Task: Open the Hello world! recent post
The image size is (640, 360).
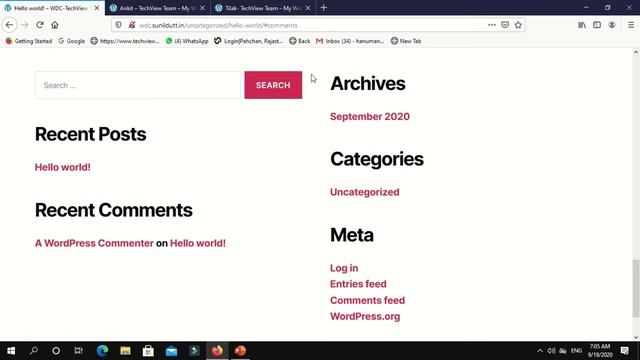Action: pyautogui.click(x=62, y=167)
